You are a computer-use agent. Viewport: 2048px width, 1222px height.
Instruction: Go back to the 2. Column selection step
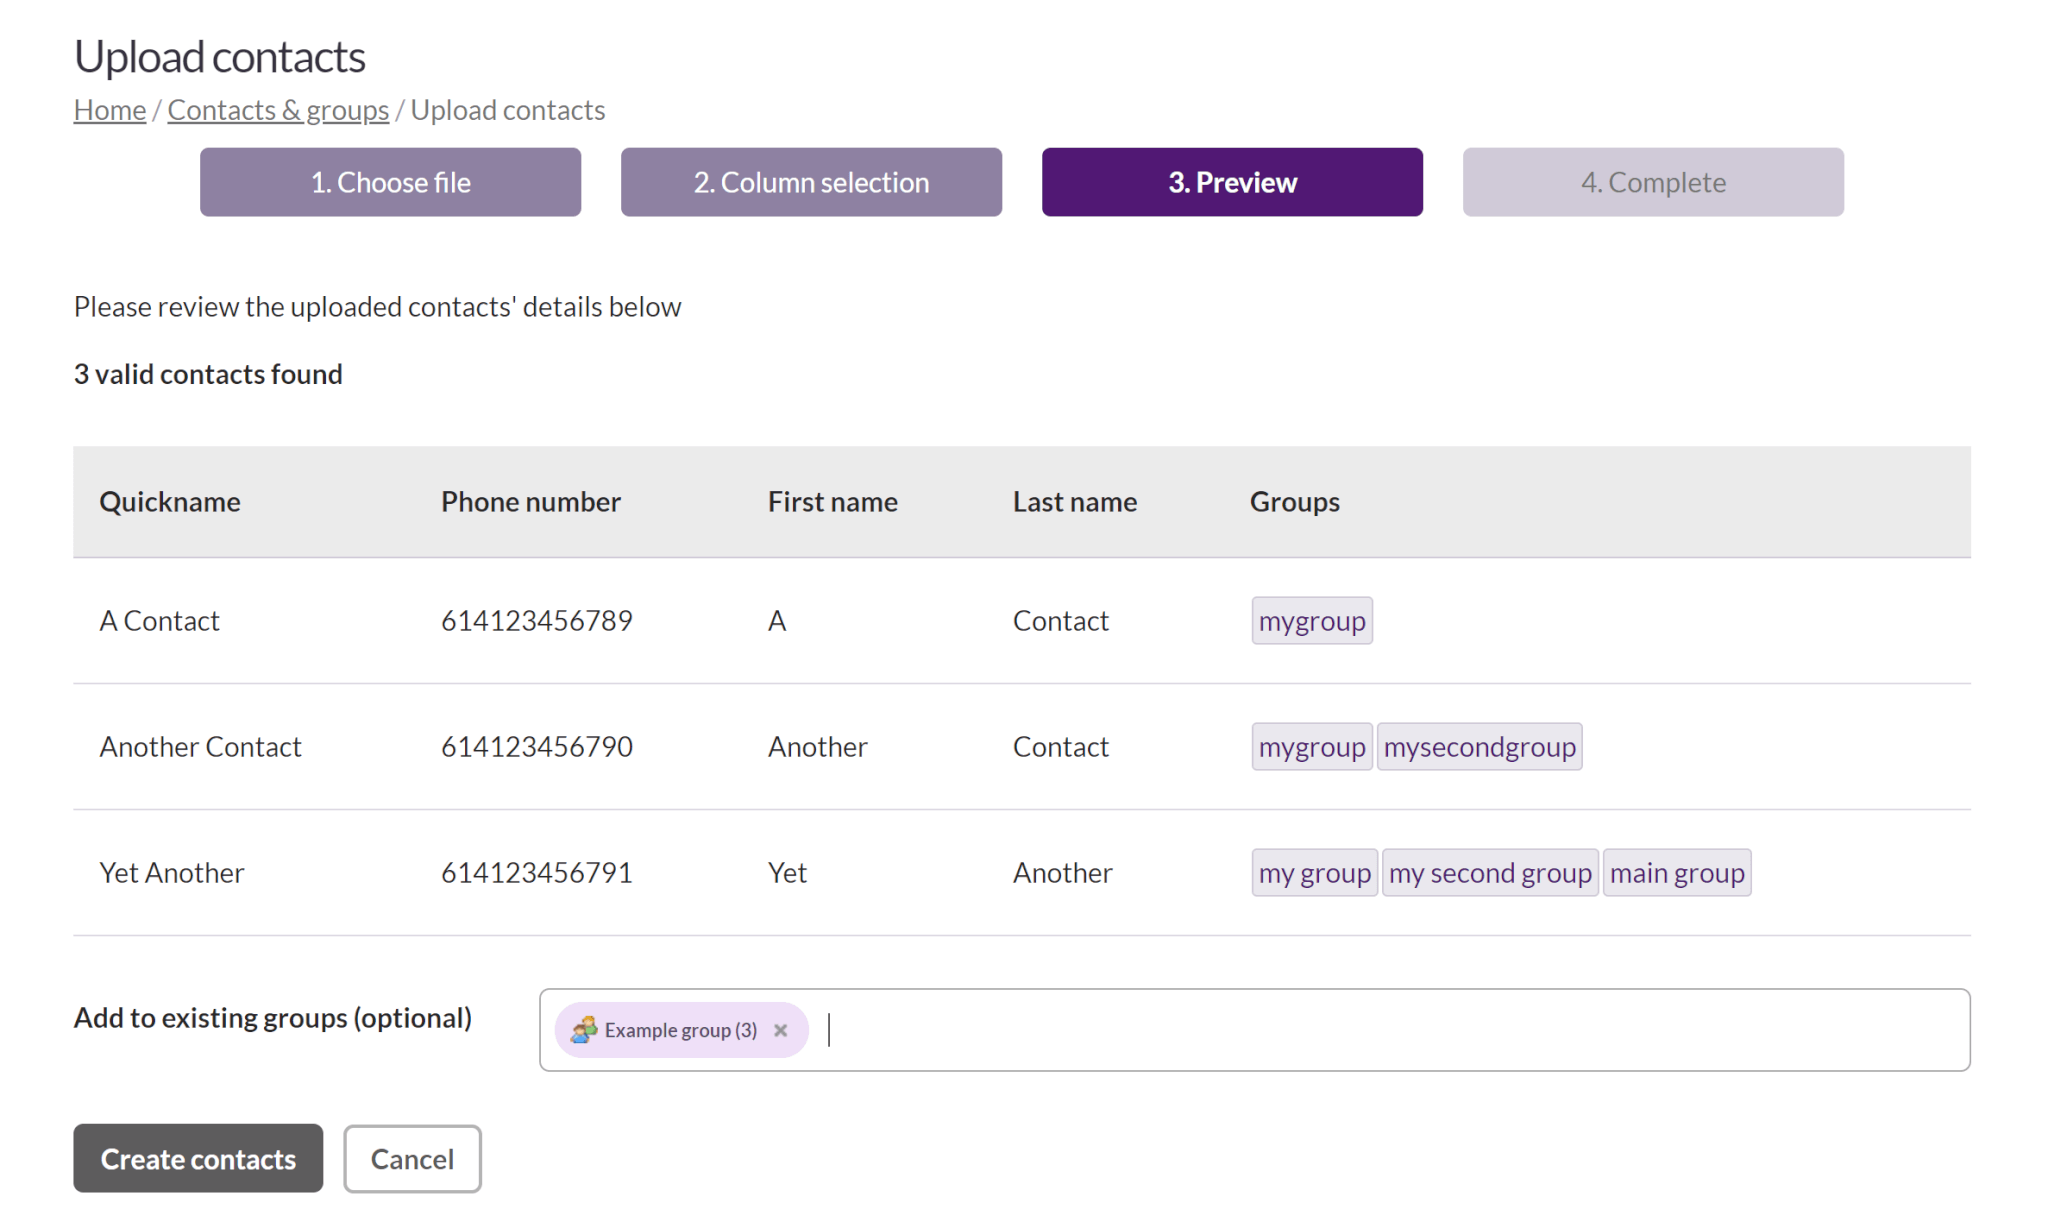pyautogui.click(x=811, y=182)
